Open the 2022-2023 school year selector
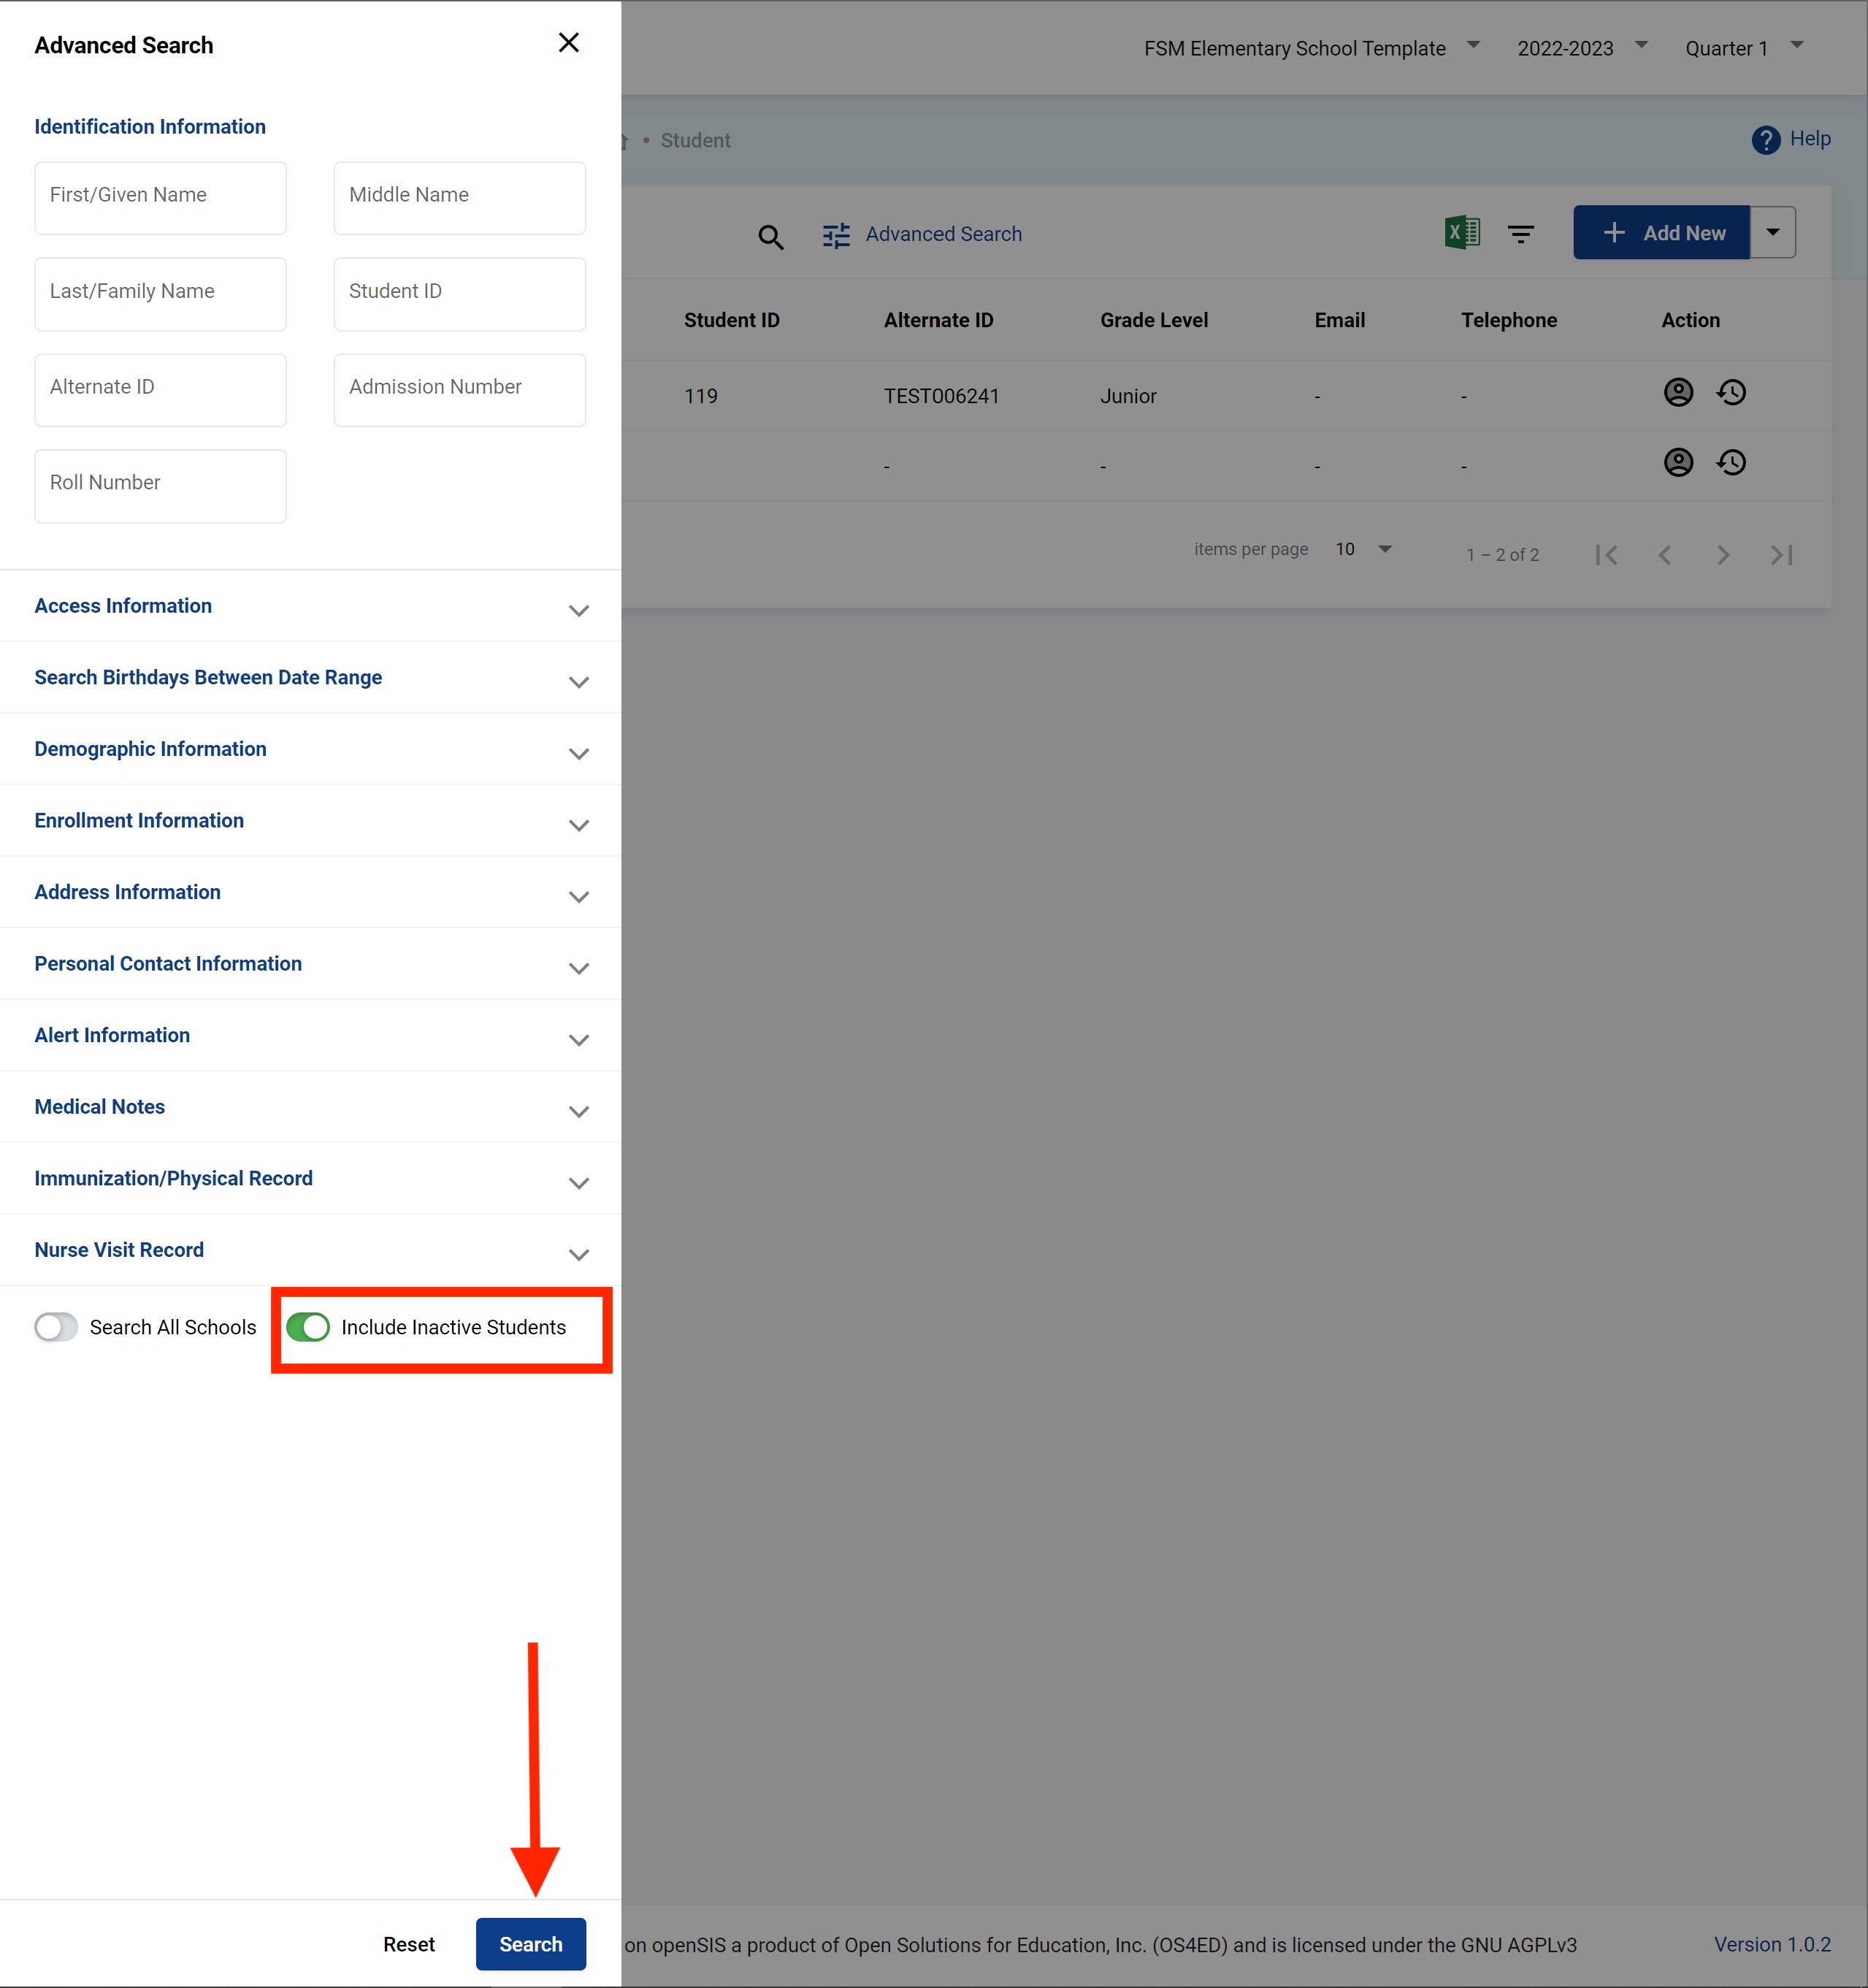This screenshot has width=1868, height=1988. 1581,48
